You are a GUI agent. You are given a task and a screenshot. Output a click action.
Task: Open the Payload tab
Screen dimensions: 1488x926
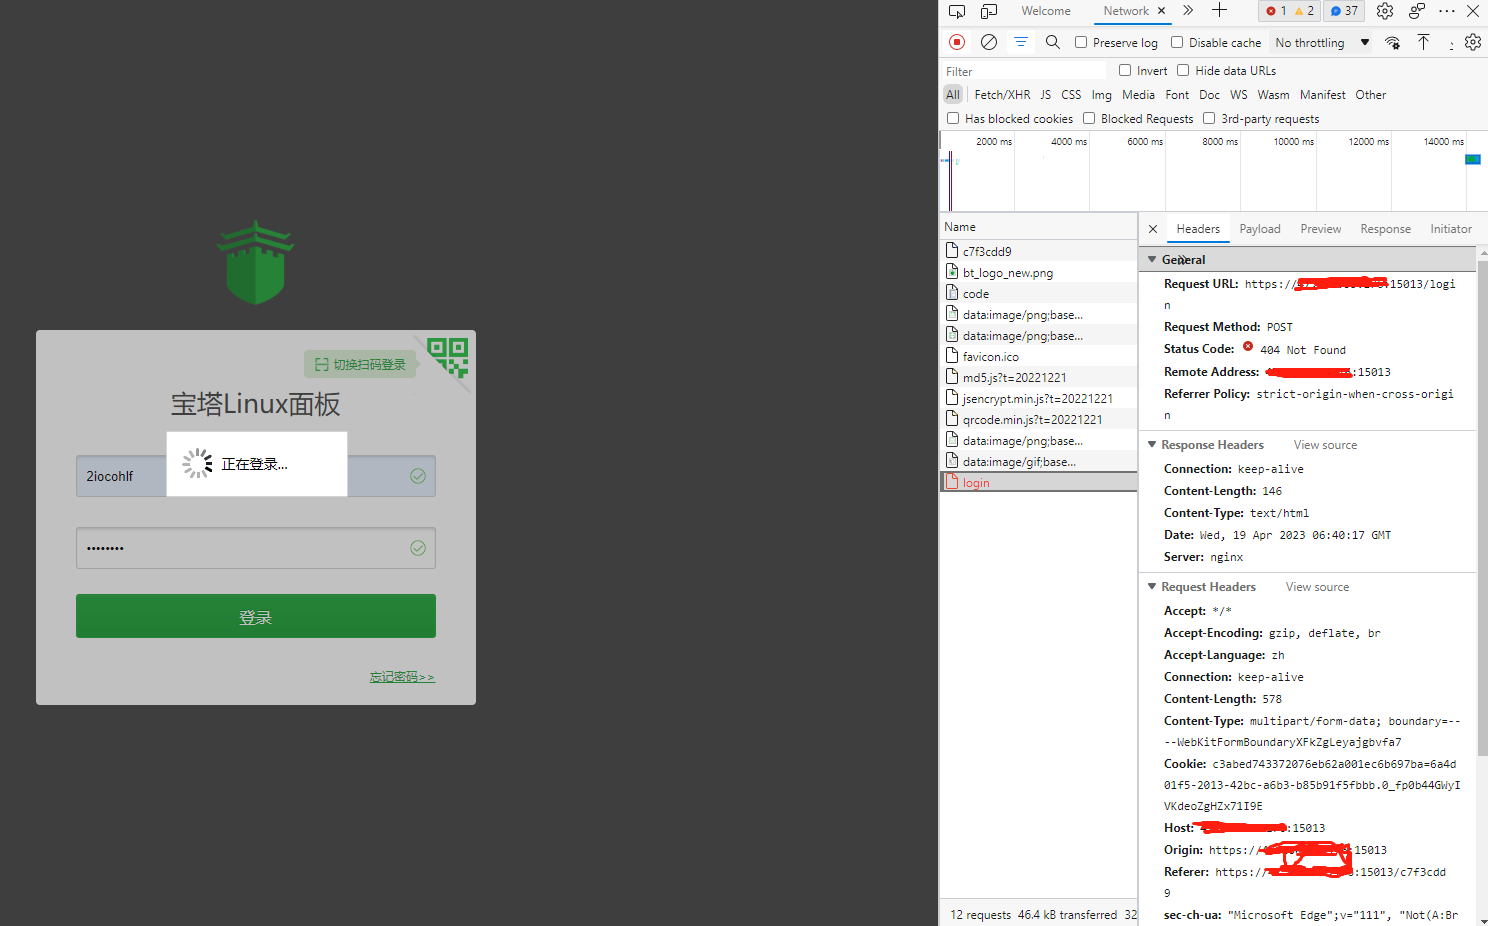tap(1260, 229)
